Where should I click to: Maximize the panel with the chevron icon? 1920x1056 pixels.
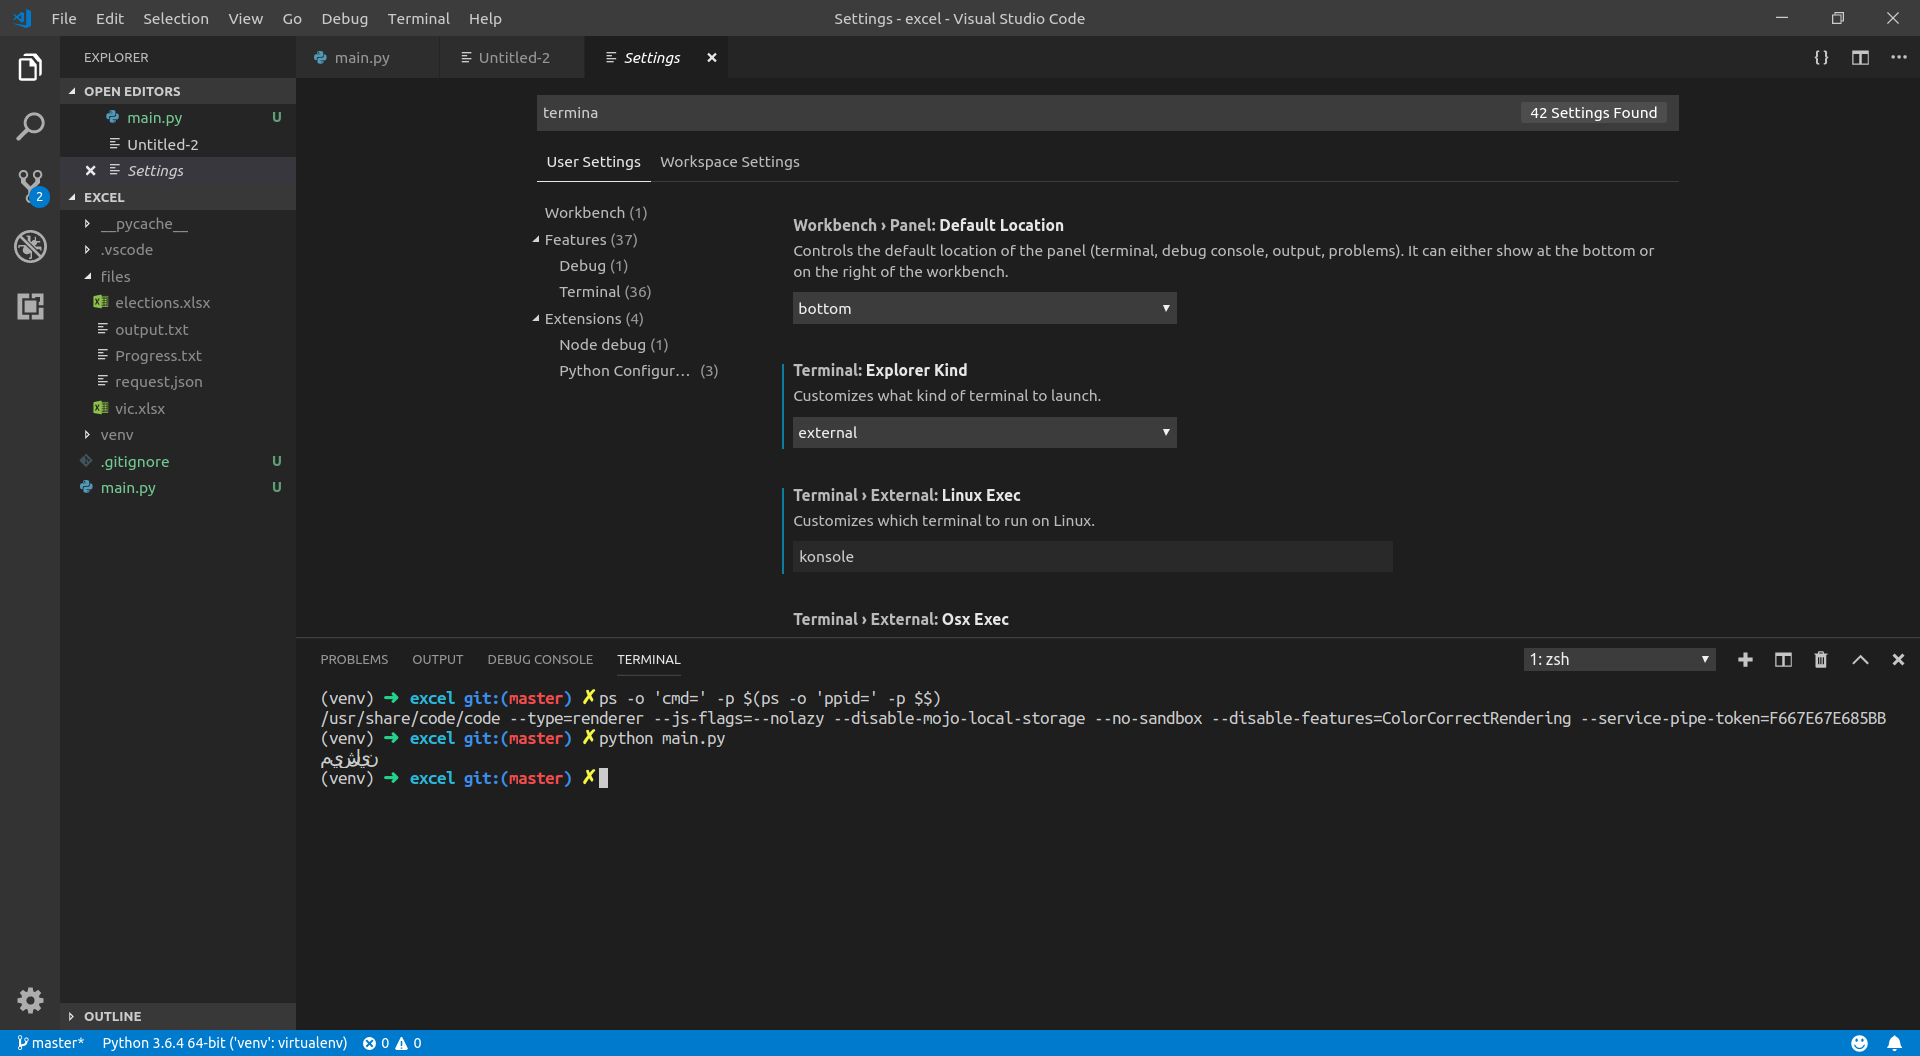pos(1860,659)
